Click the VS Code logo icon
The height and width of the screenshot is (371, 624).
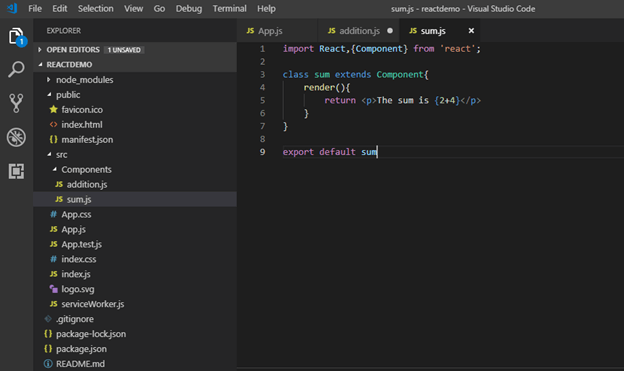coord(12,8)
